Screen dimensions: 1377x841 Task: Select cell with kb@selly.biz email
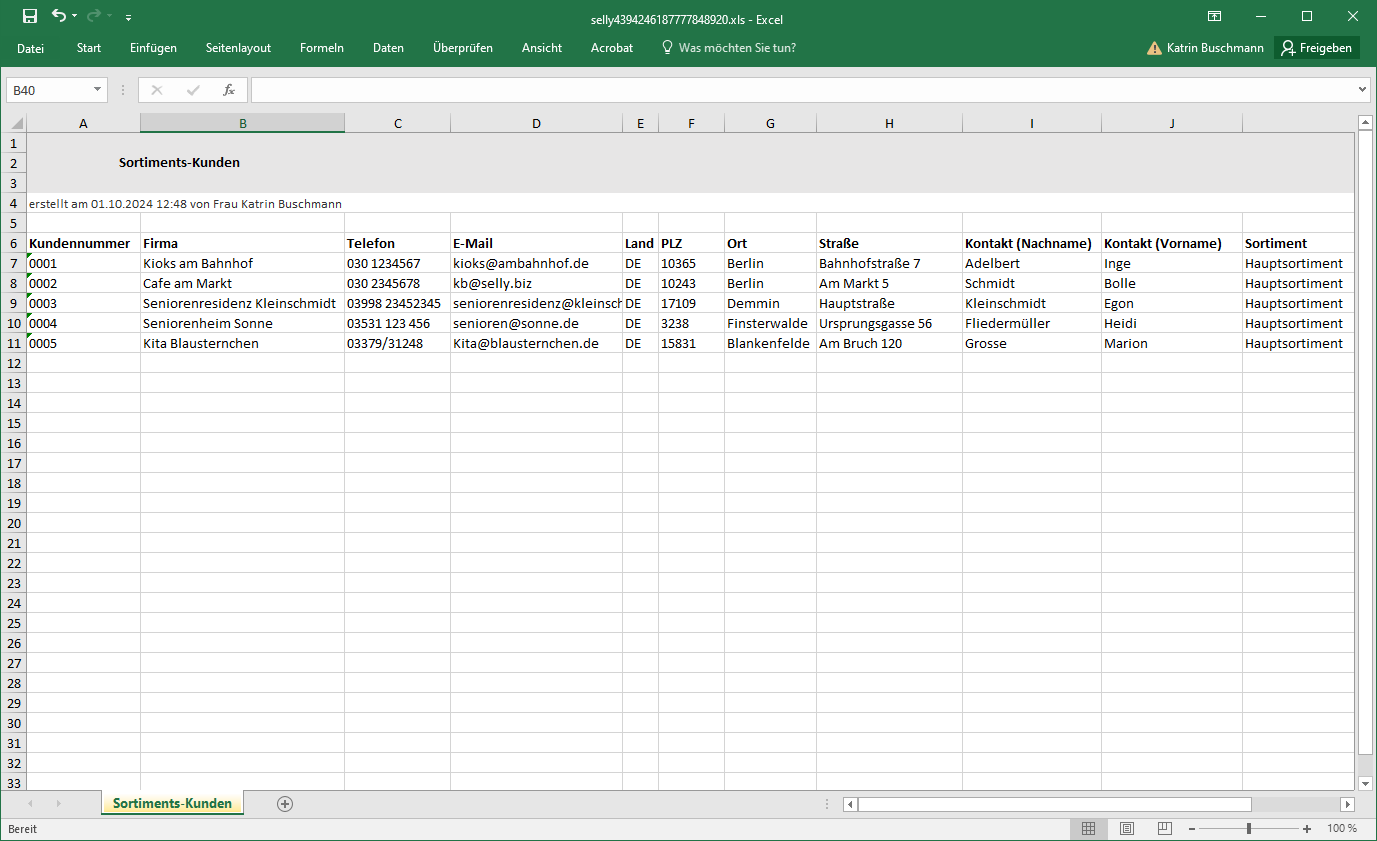(x=536, y=283)
